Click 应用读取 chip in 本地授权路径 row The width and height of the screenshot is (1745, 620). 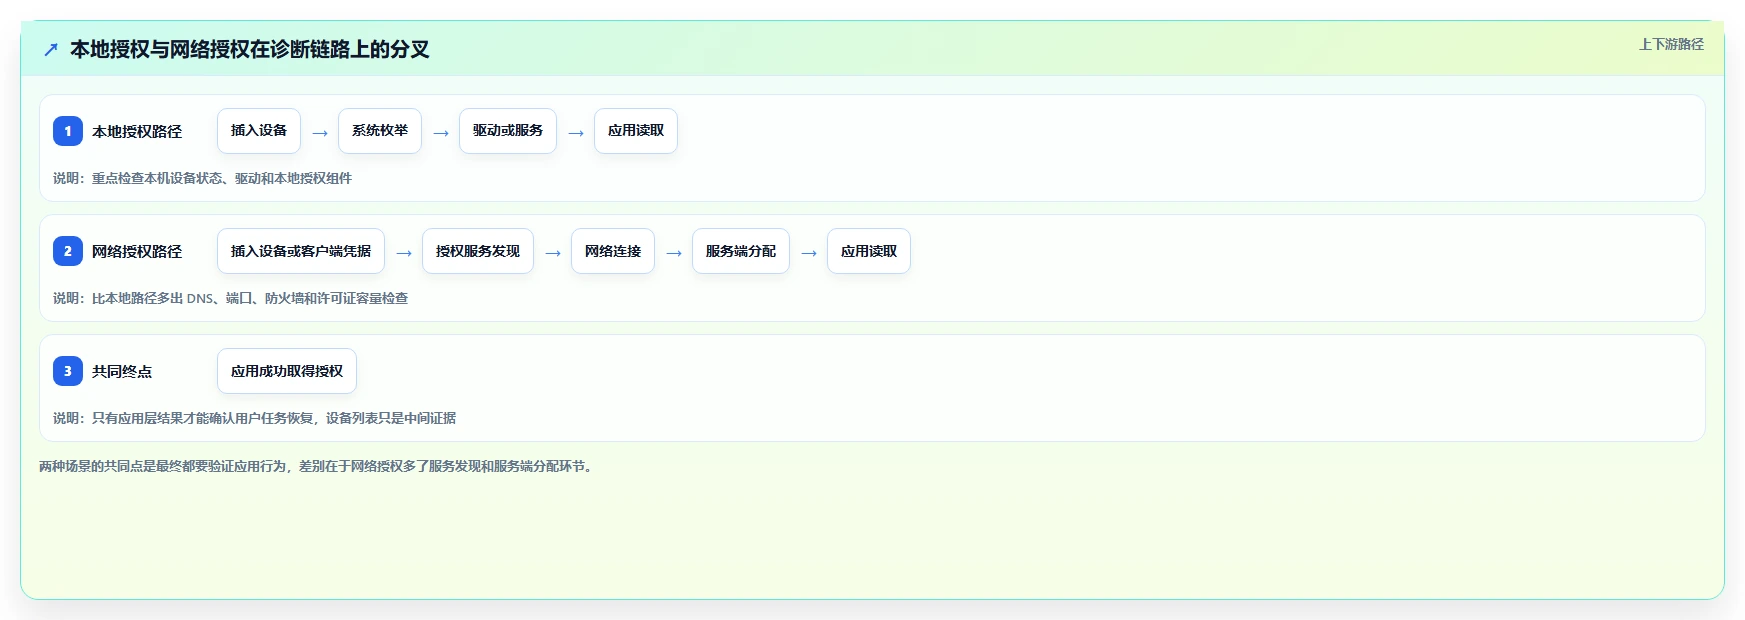tap(636, 131)
